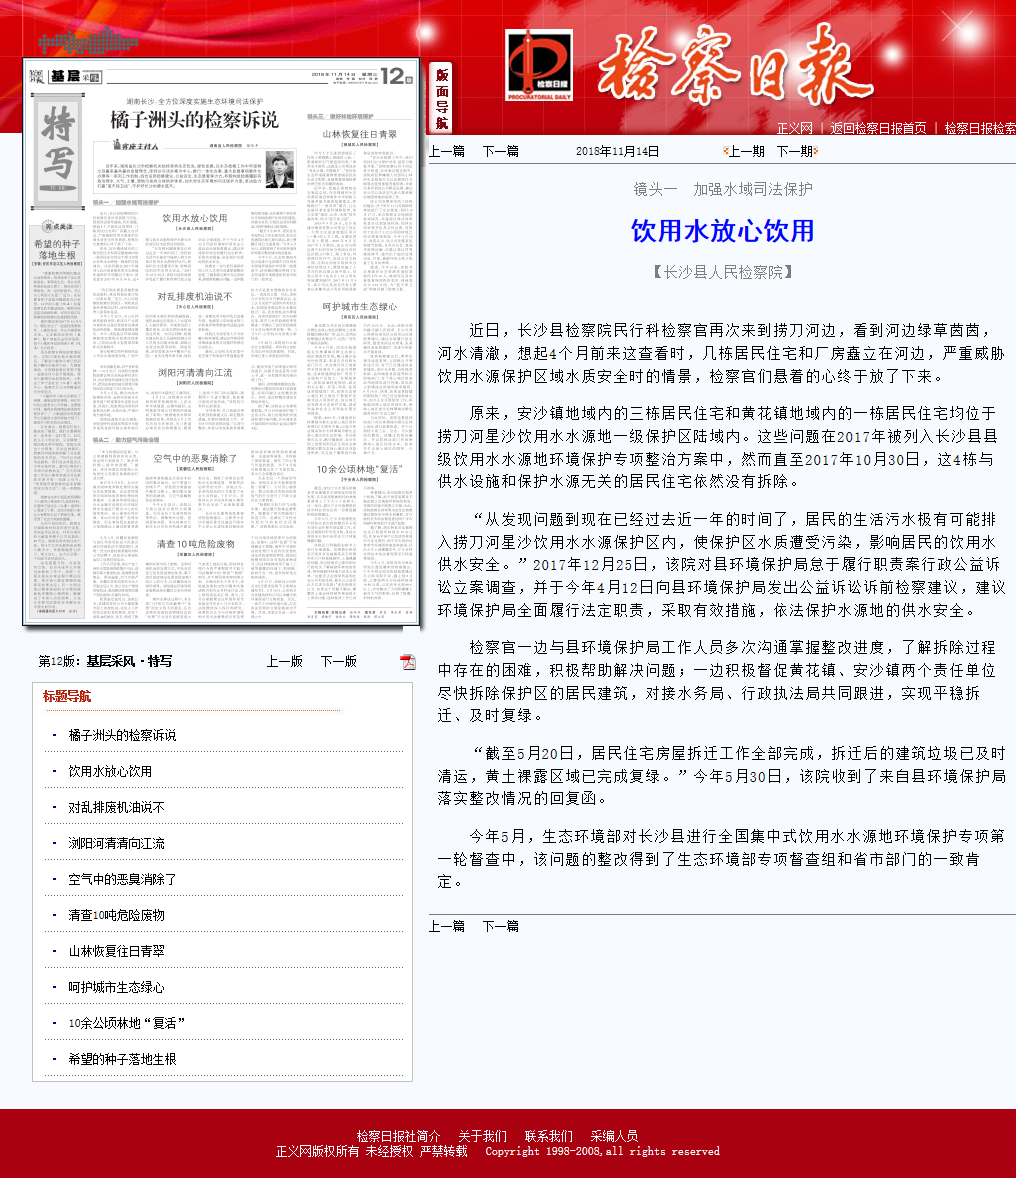1016x1178 pixels.
Task: Go to previous issue 上一期
Action: (x=746, y=151)
